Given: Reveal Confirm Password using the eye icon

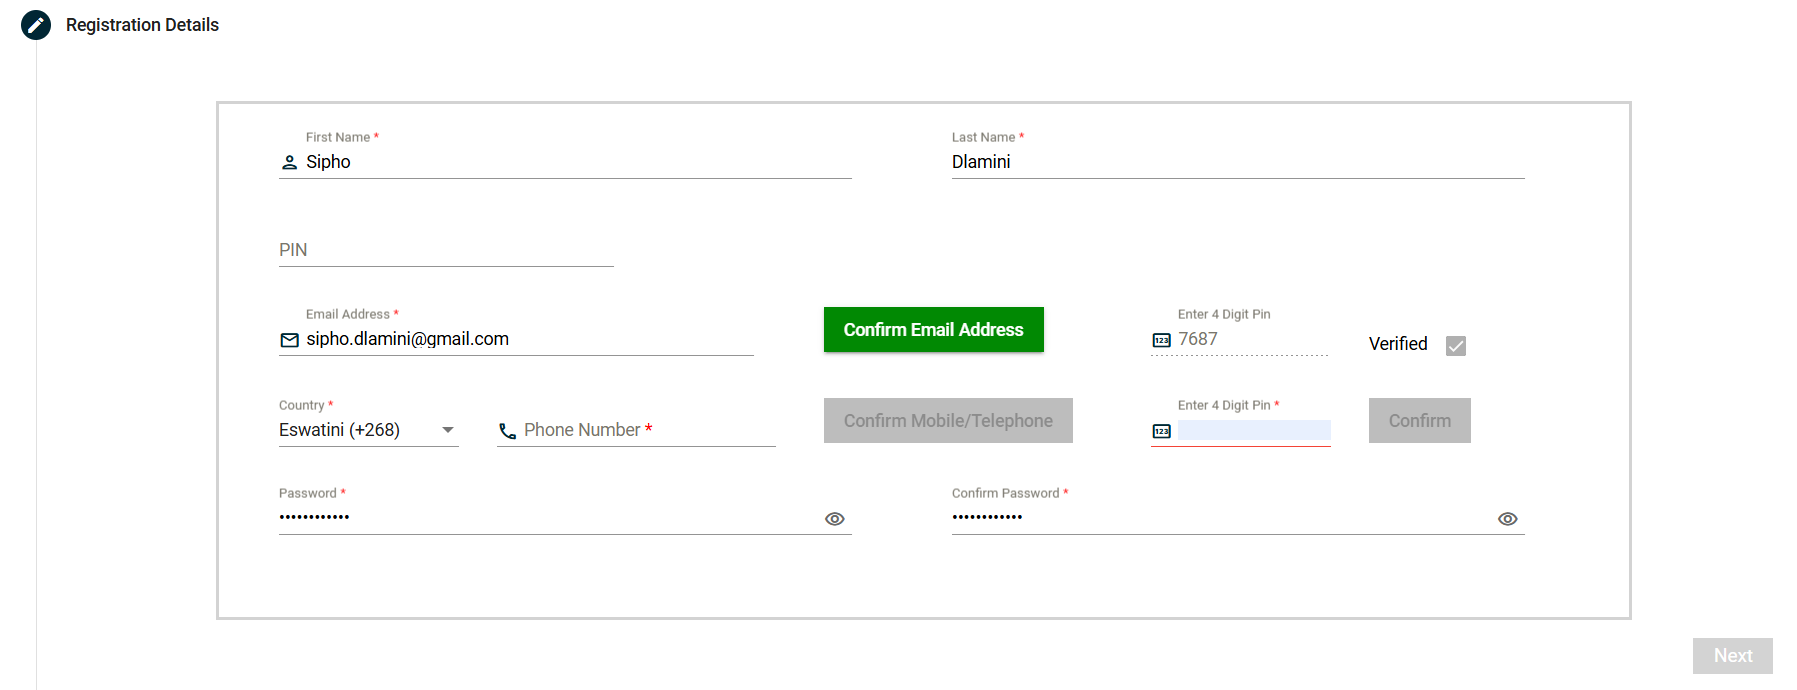Looking at the screenshot, I should point(1507,519).
